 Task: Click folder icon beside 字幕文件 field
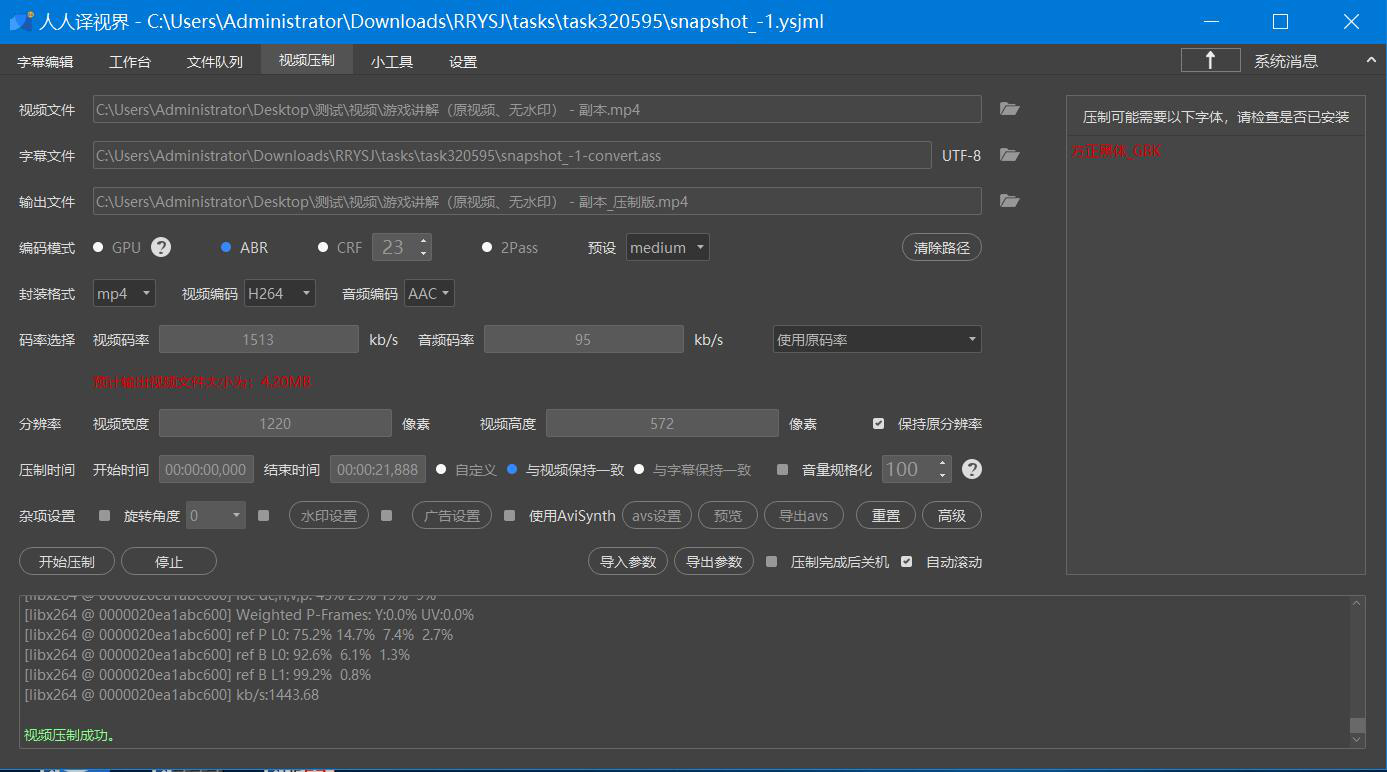[x=1009, y=155]
